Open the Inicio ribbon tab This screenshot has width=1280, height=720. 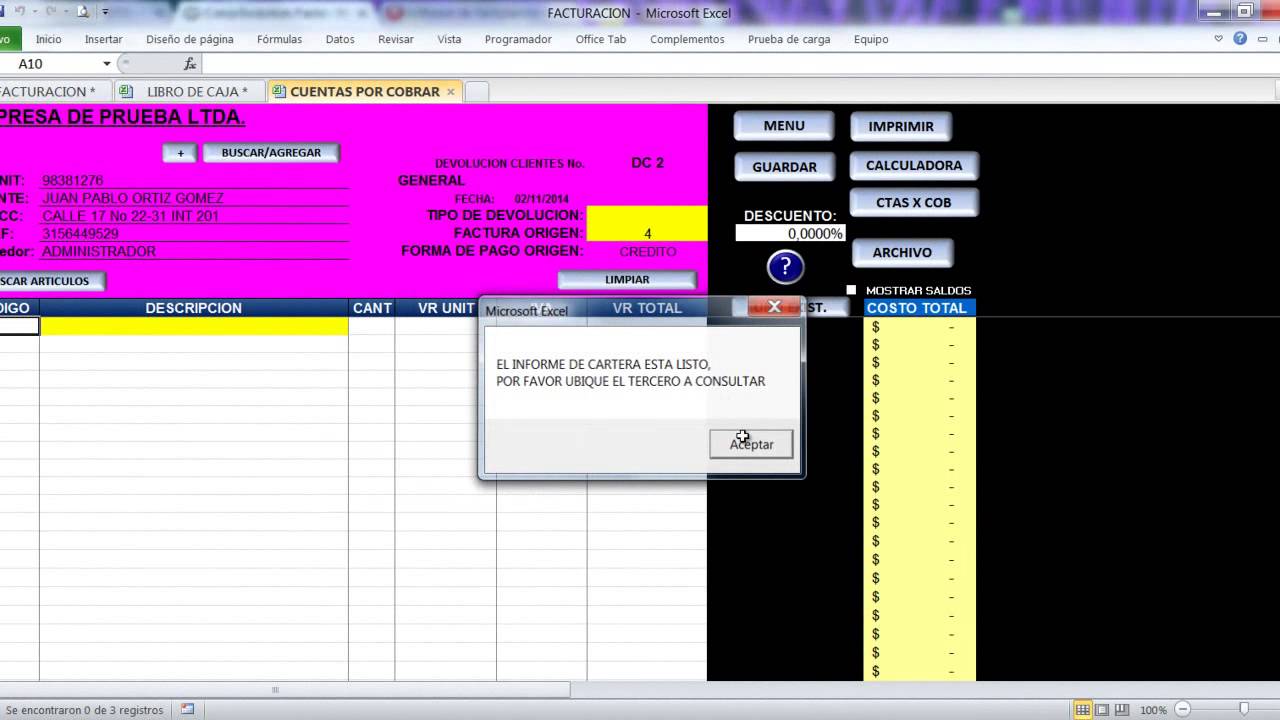(48, 39)
